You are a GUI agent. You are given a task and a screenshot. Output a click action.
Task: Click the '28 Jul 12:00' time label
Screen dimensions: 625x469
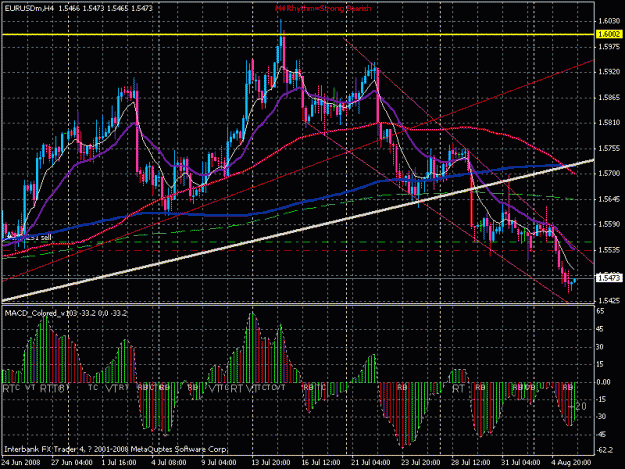[x=470, y=463]
